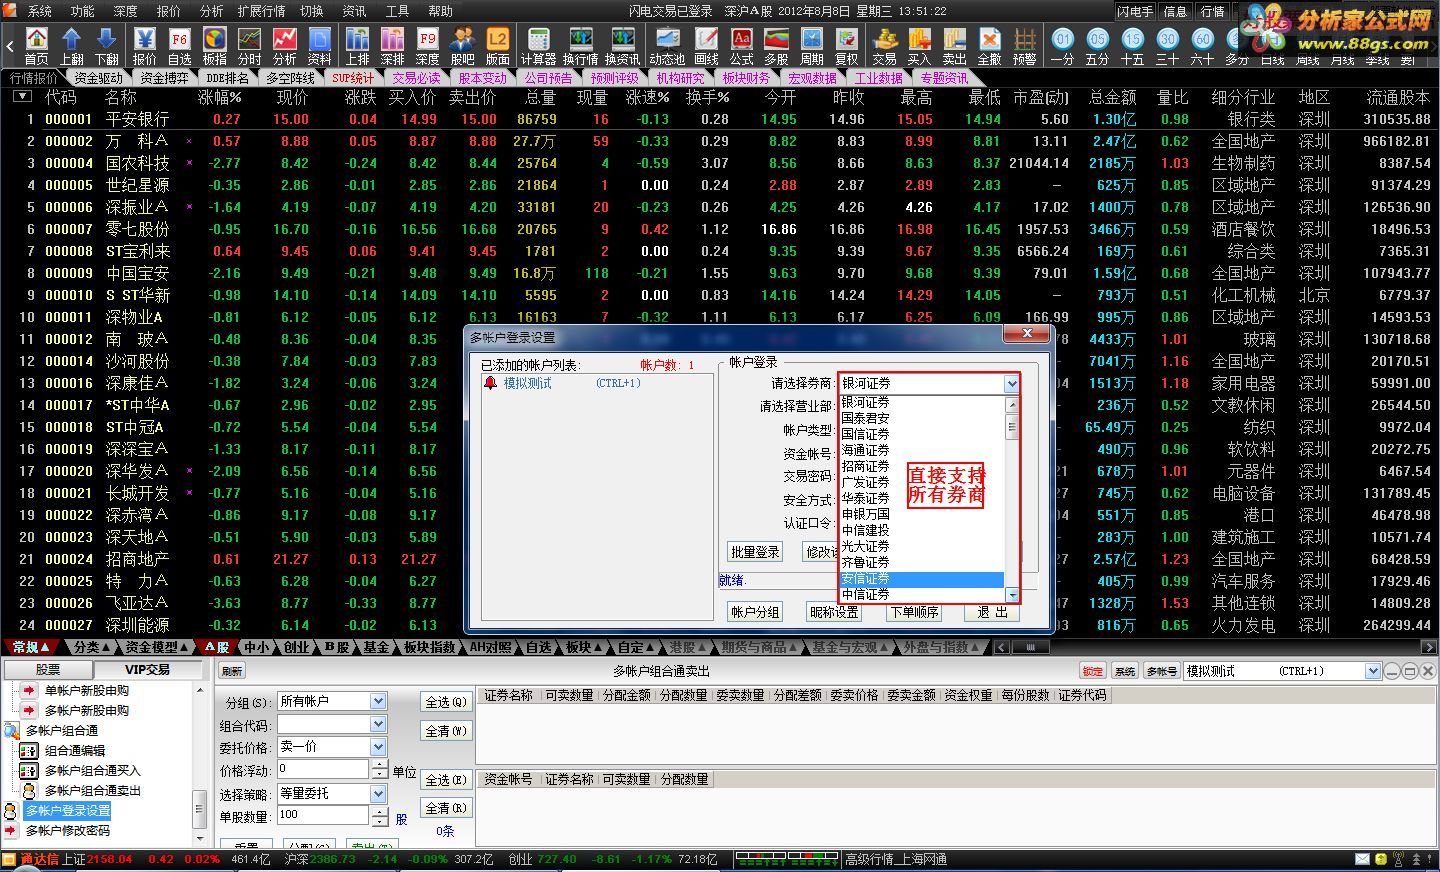1440x872 pixels.
Task: Select 模拟测试 account in added accounts list
Action: tap(527, 384)
